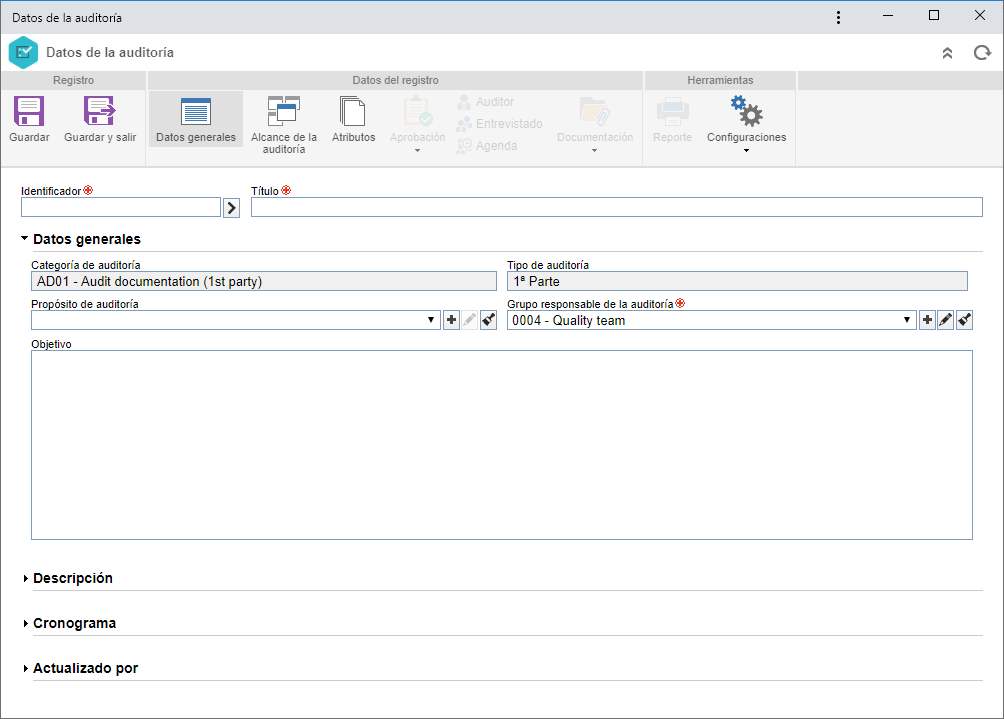Clear the Propósito de auditoría field
The width and height of the screenshot is (1004, 719).
[x=489, y=320]
